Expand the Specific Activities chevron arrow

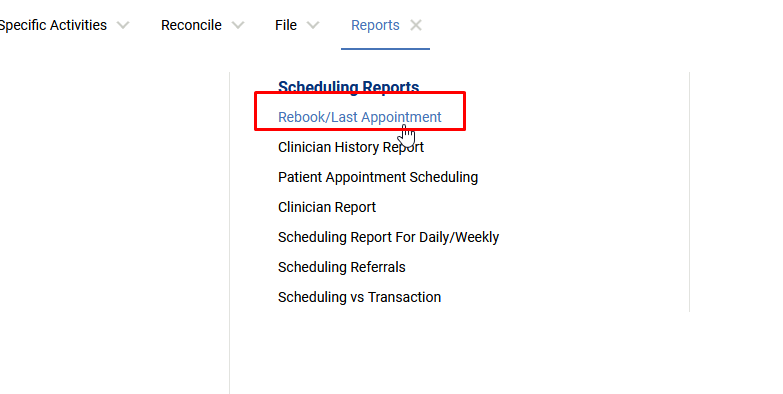[x=123, y=25]
